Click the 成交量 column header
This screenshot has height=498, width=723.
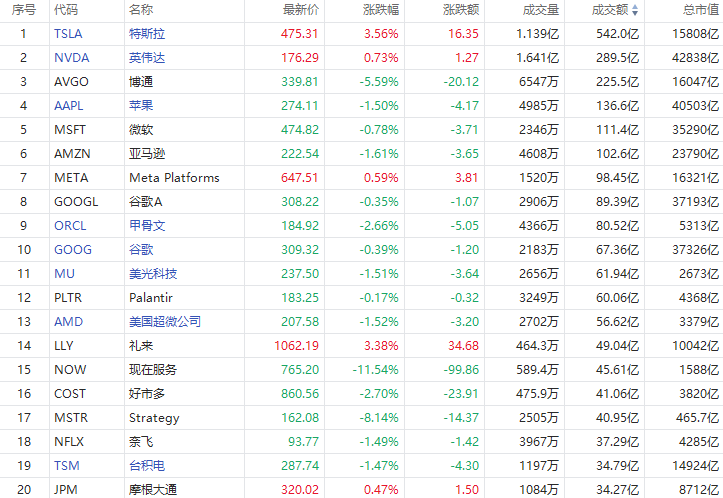point(541,9)
